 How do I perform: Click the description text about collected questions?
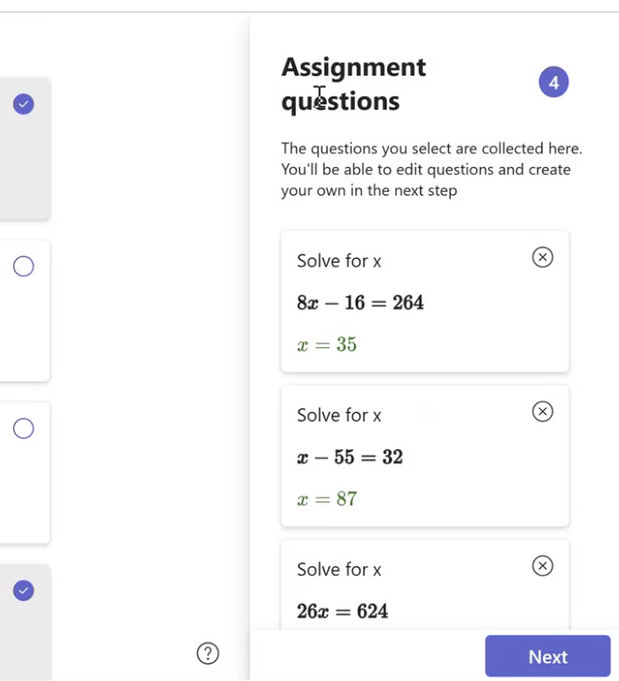(432, 169)
